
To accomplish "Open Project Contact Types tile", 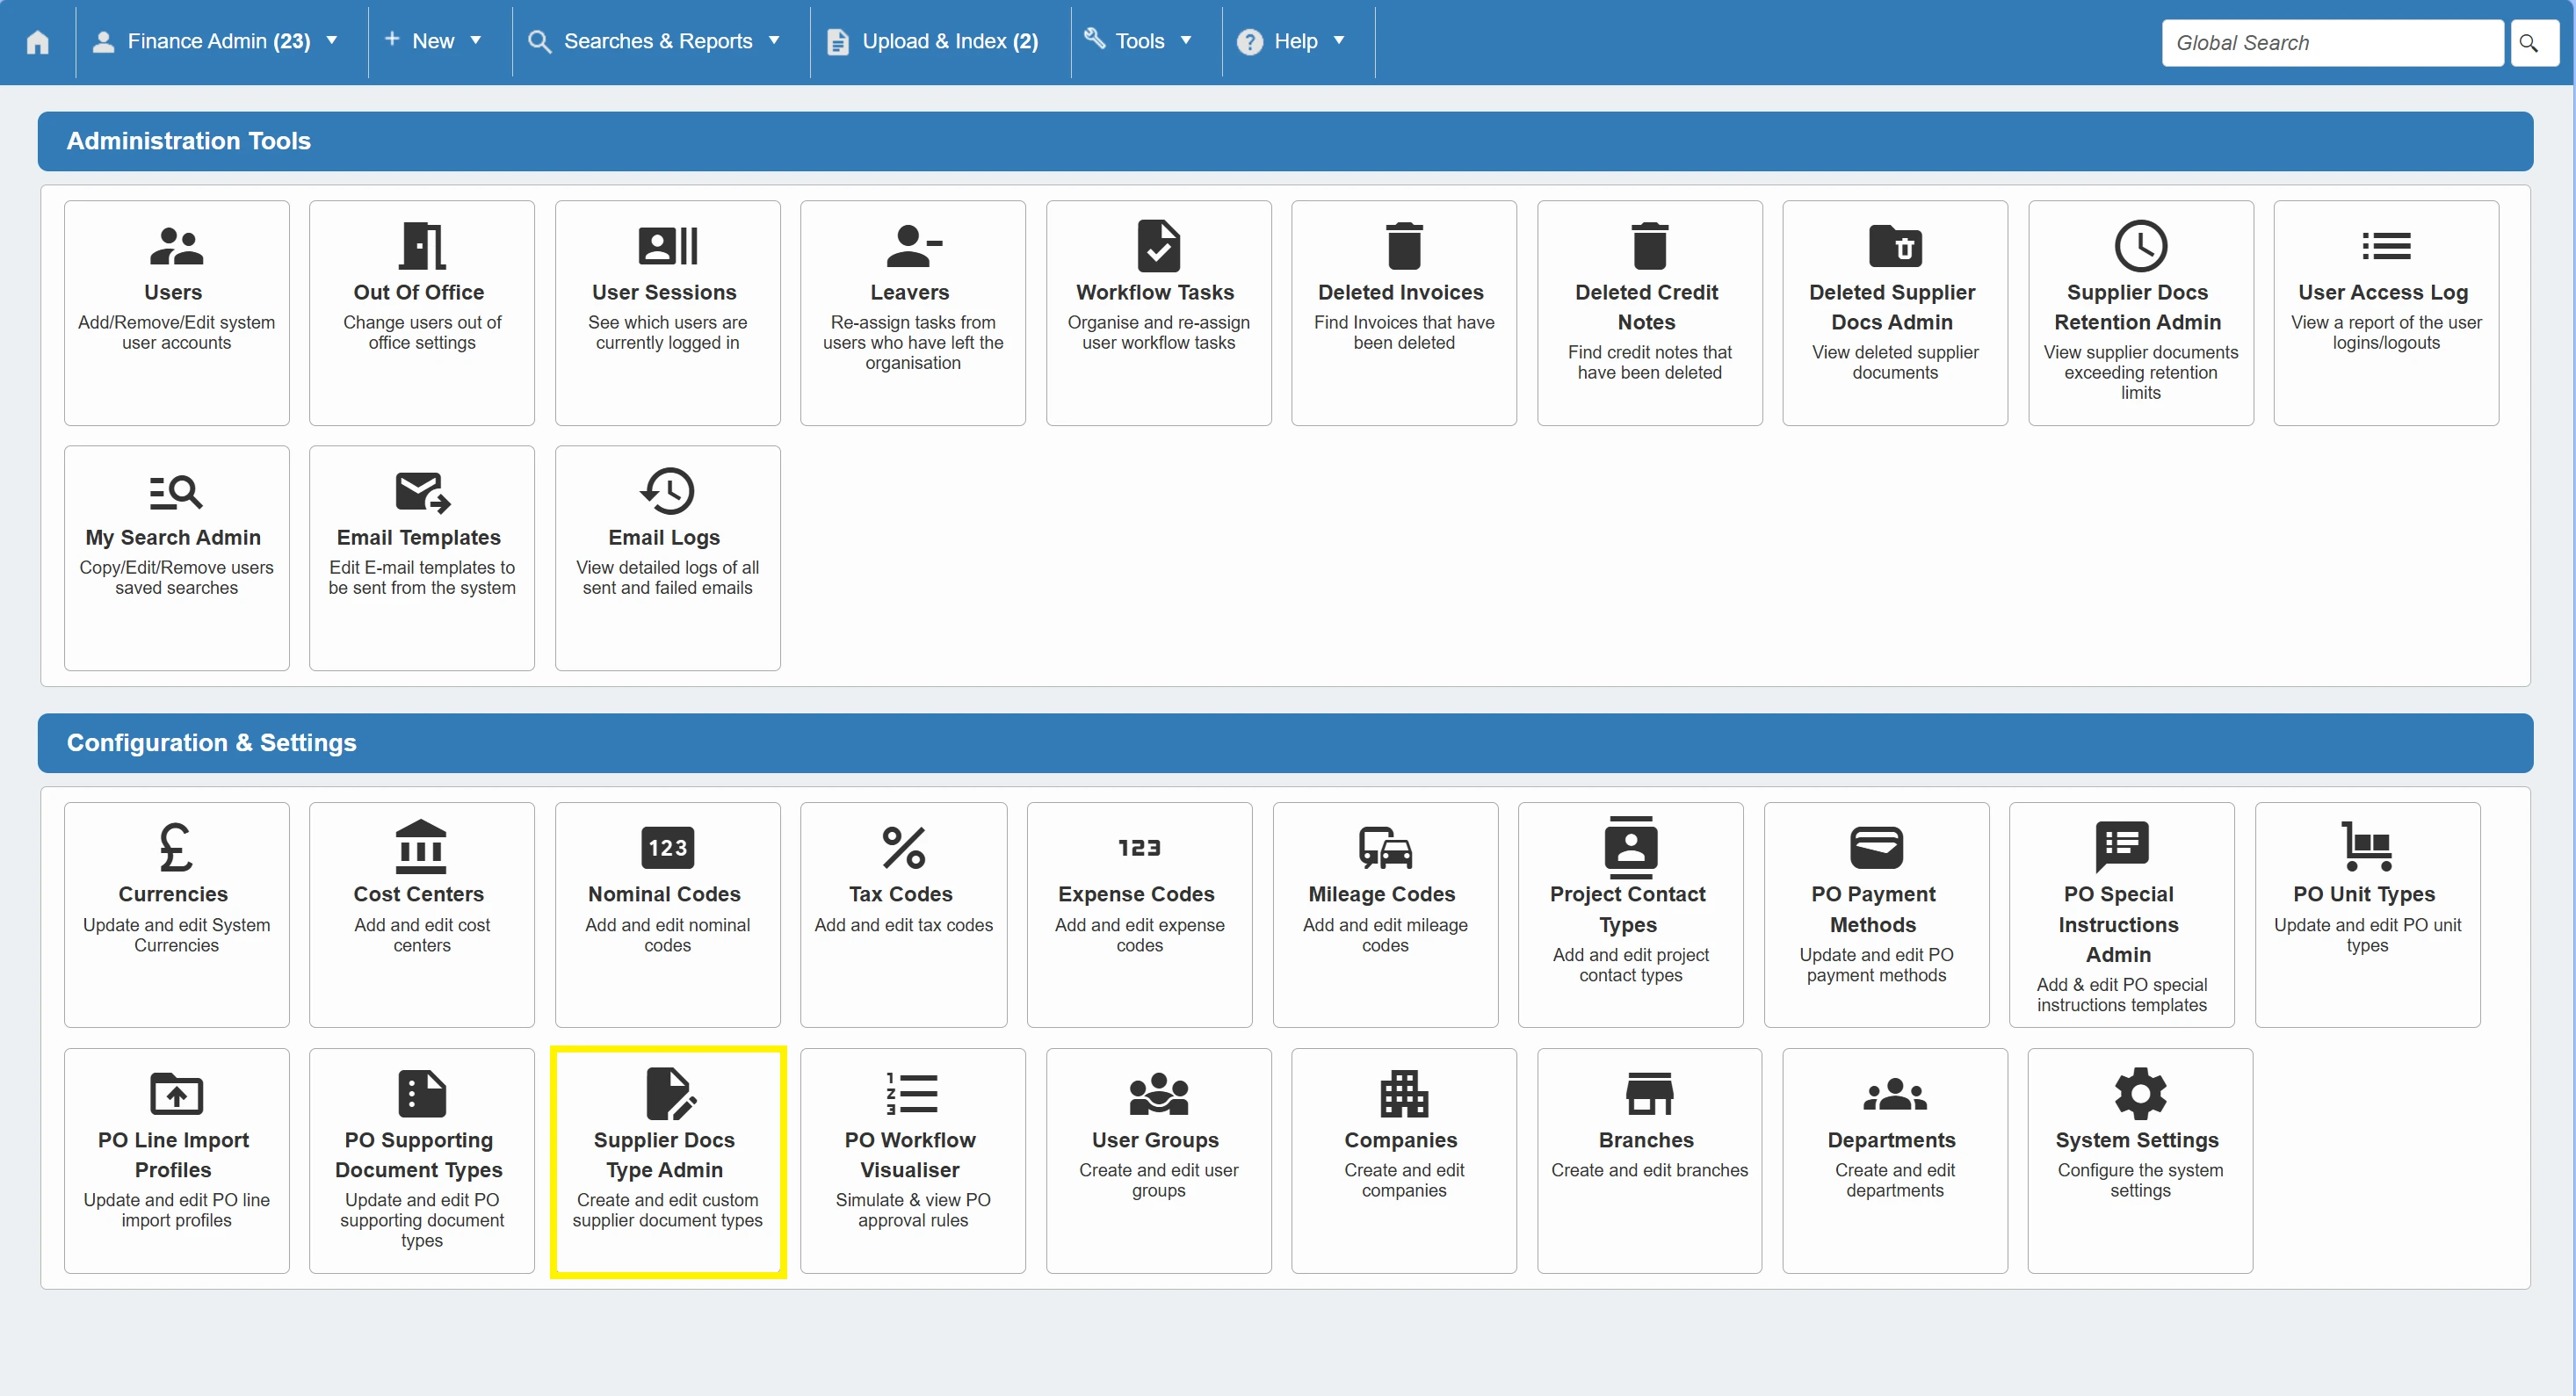I will click(x=1630, y=914).
